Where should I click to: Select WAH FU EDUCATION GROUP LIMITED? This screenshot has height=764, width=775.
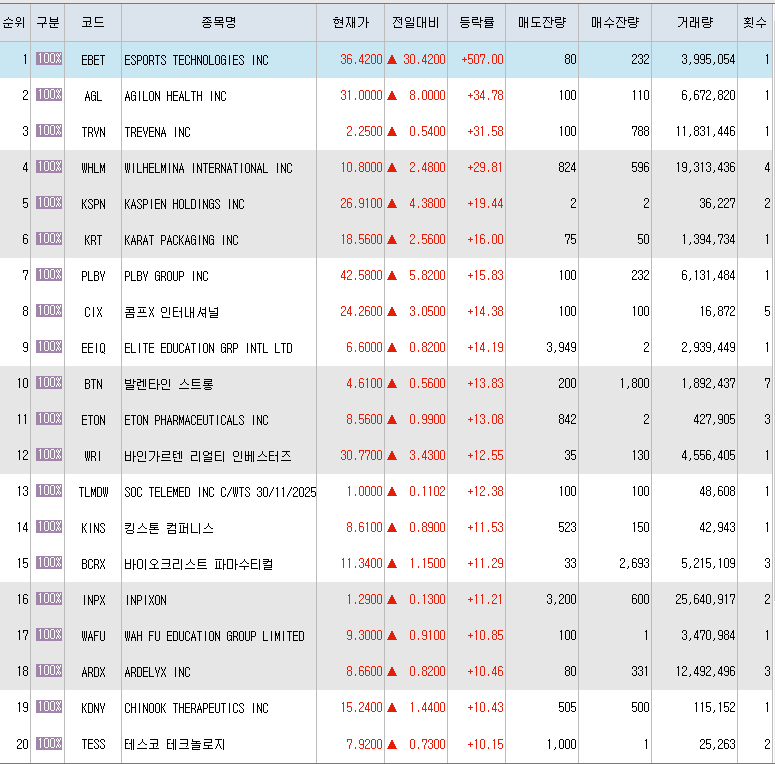pyautogui.click(x=214, y=636)
